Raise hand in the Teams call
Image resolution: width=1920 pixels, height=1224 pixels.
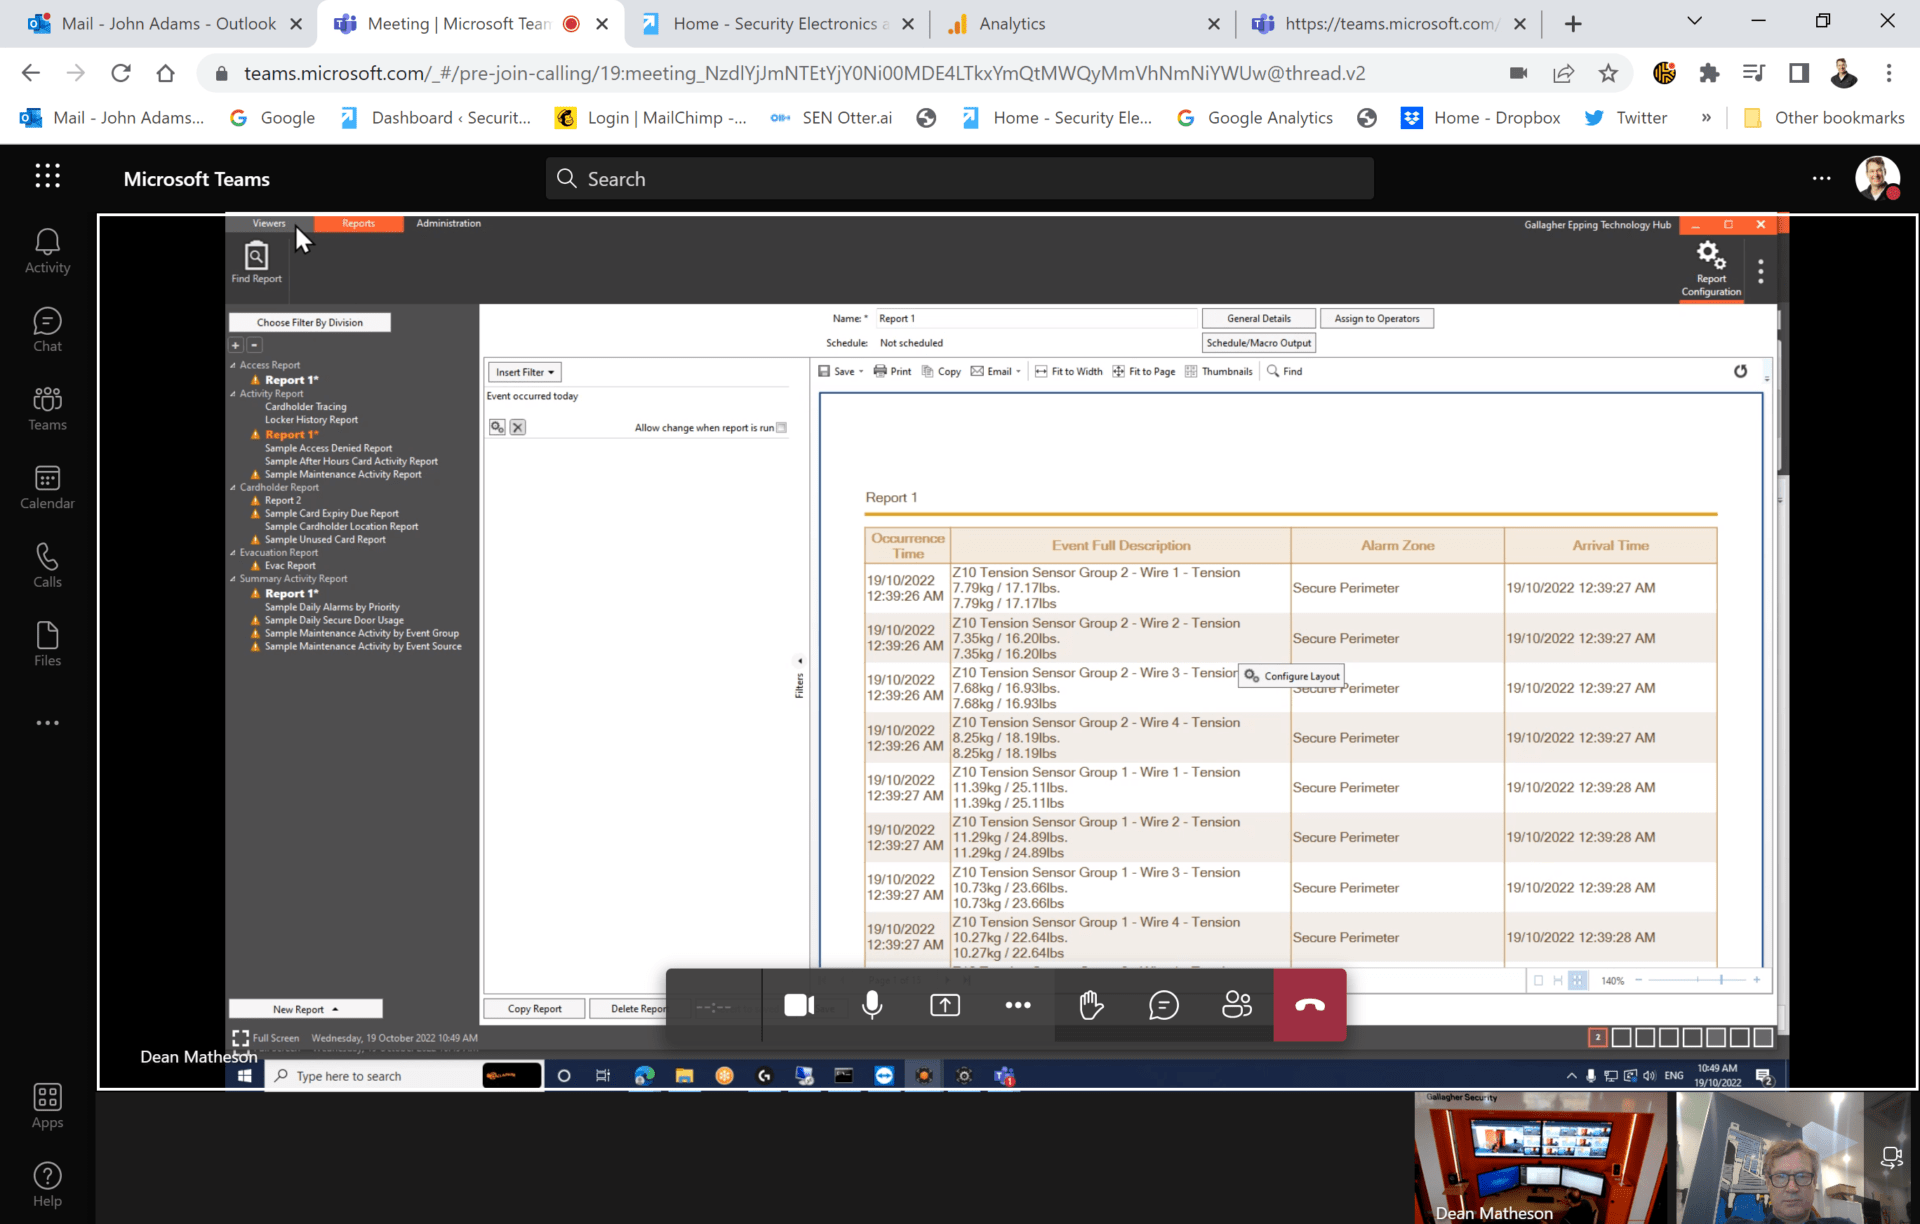click(1090, 1005)
